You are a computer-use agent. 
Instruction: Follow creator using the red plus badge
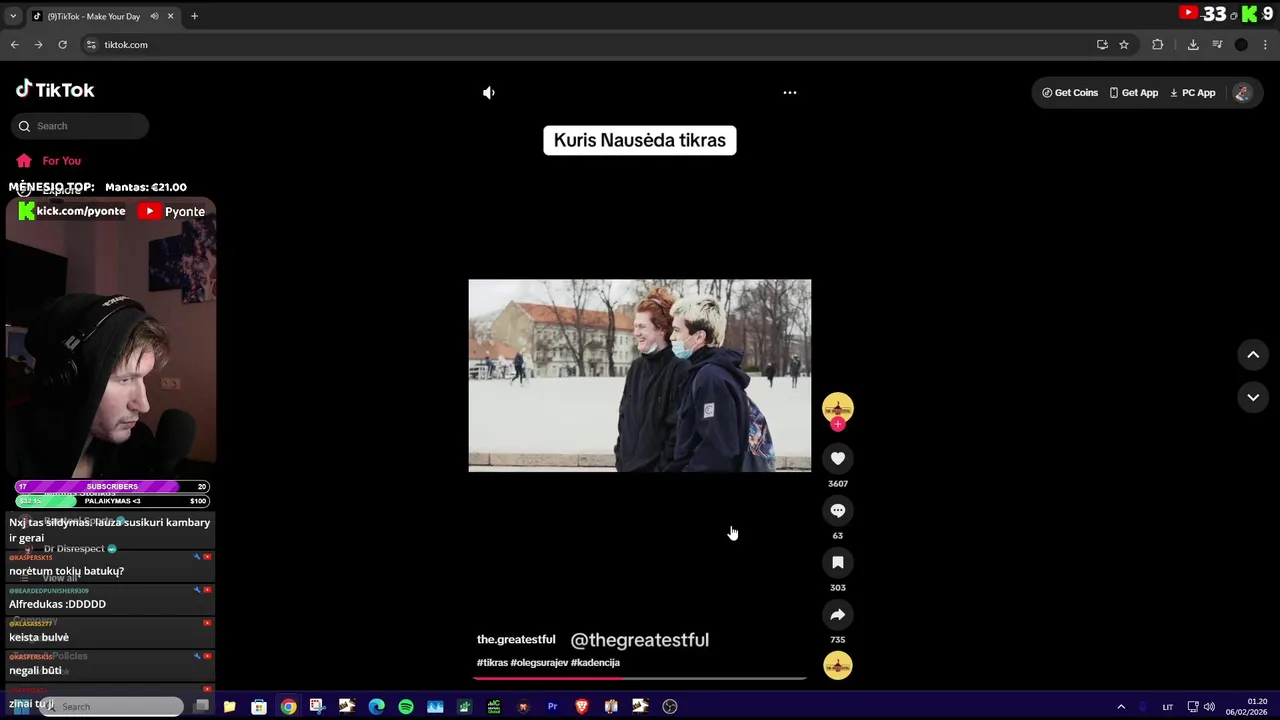(x=838, y=424)
